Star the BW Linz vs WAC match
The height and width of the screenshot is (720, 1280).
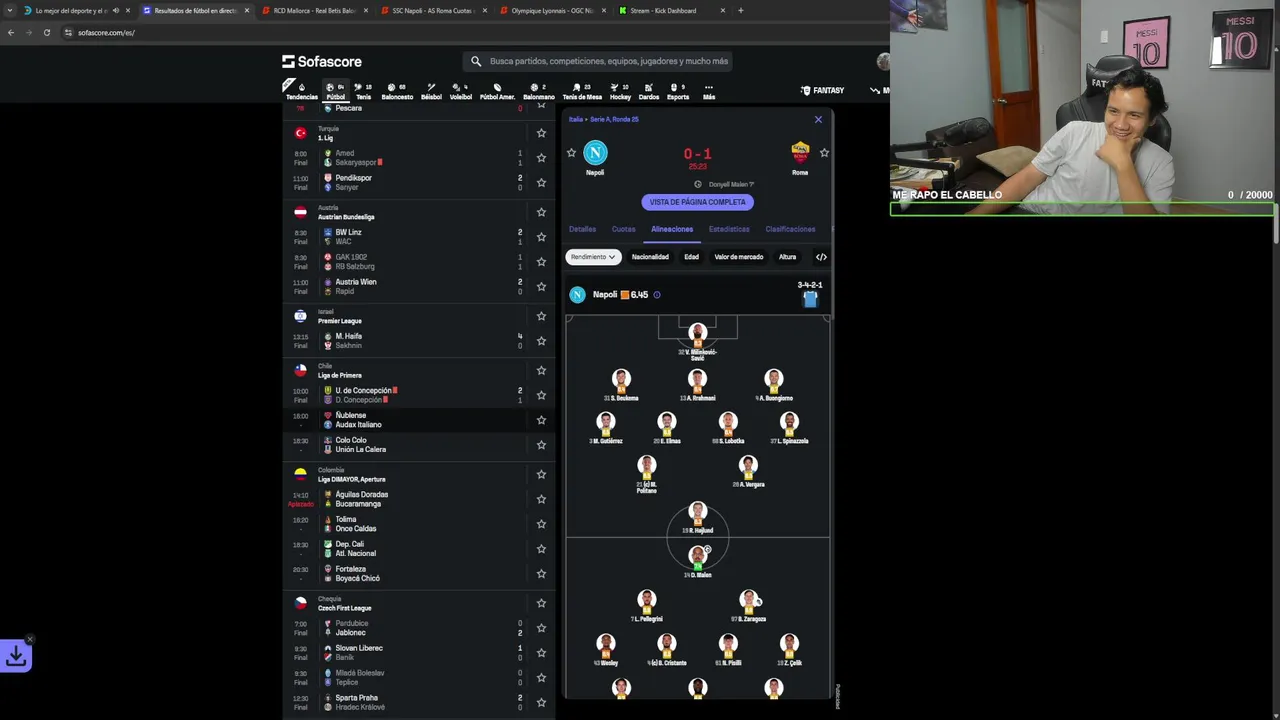pyautogui.click(x=541, y=237)
